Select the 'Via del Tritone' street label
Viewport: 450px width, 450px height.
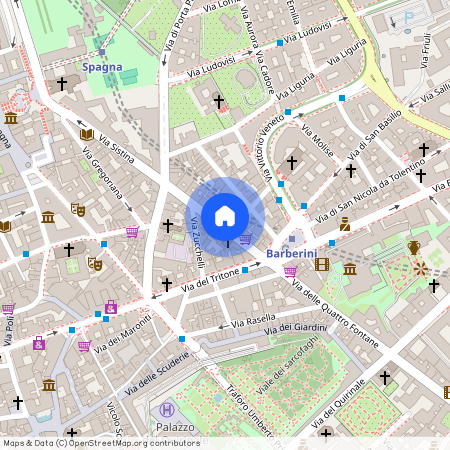click(210, 280)
